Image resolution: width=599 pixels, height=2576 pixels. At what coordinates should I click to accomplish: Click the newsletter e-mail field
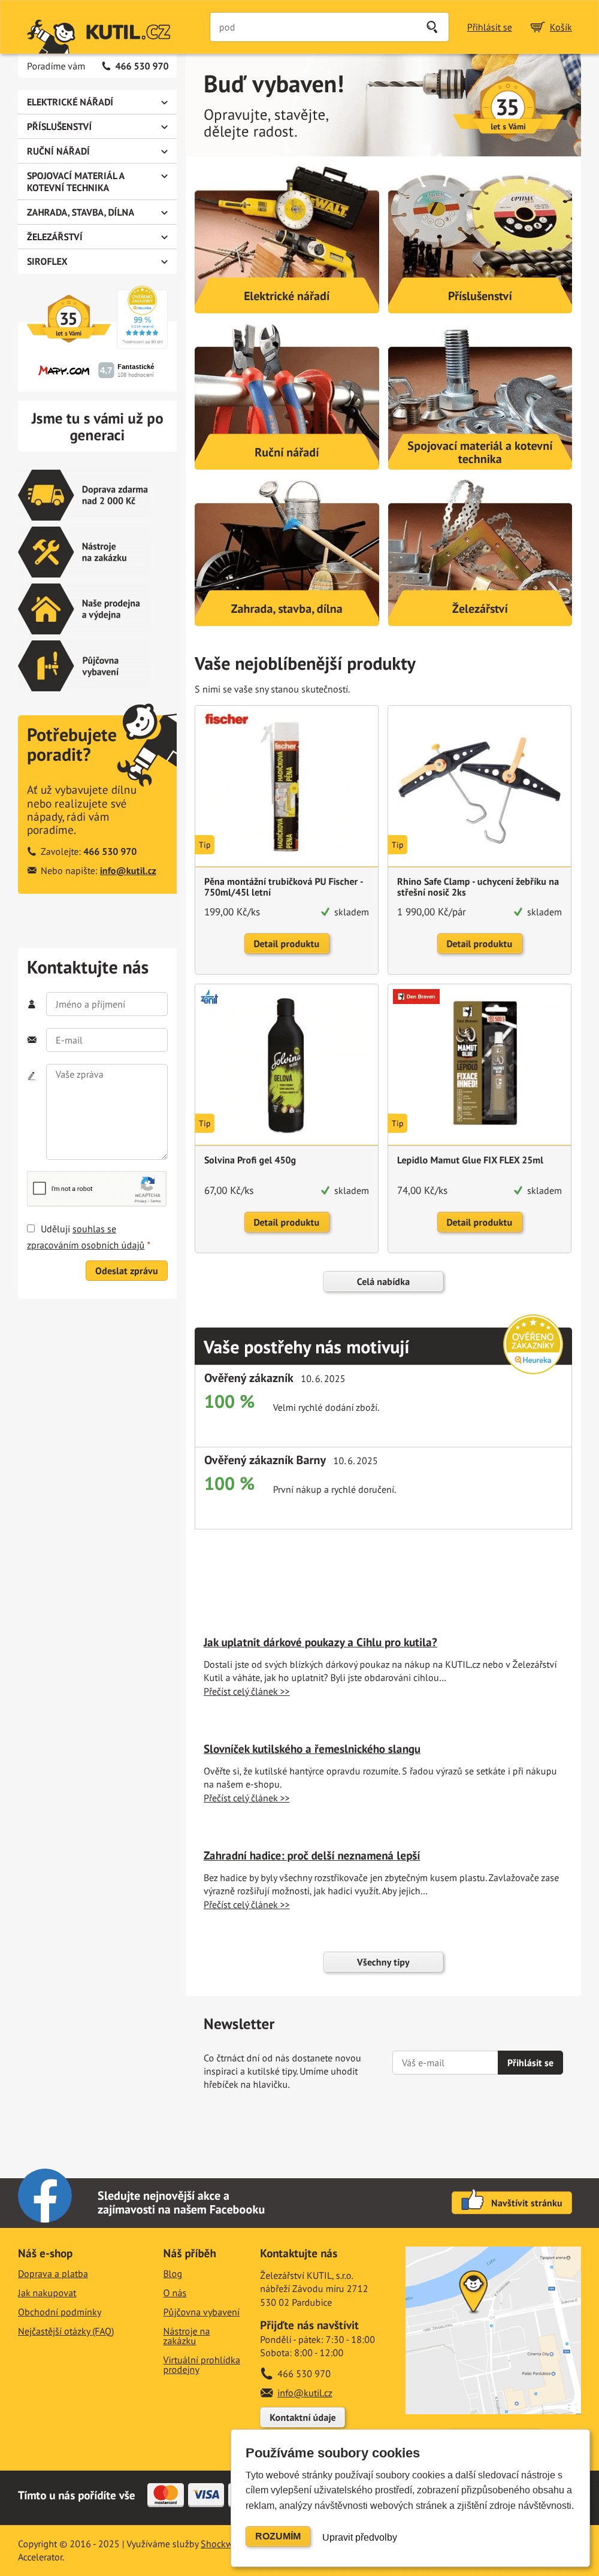444,2062
